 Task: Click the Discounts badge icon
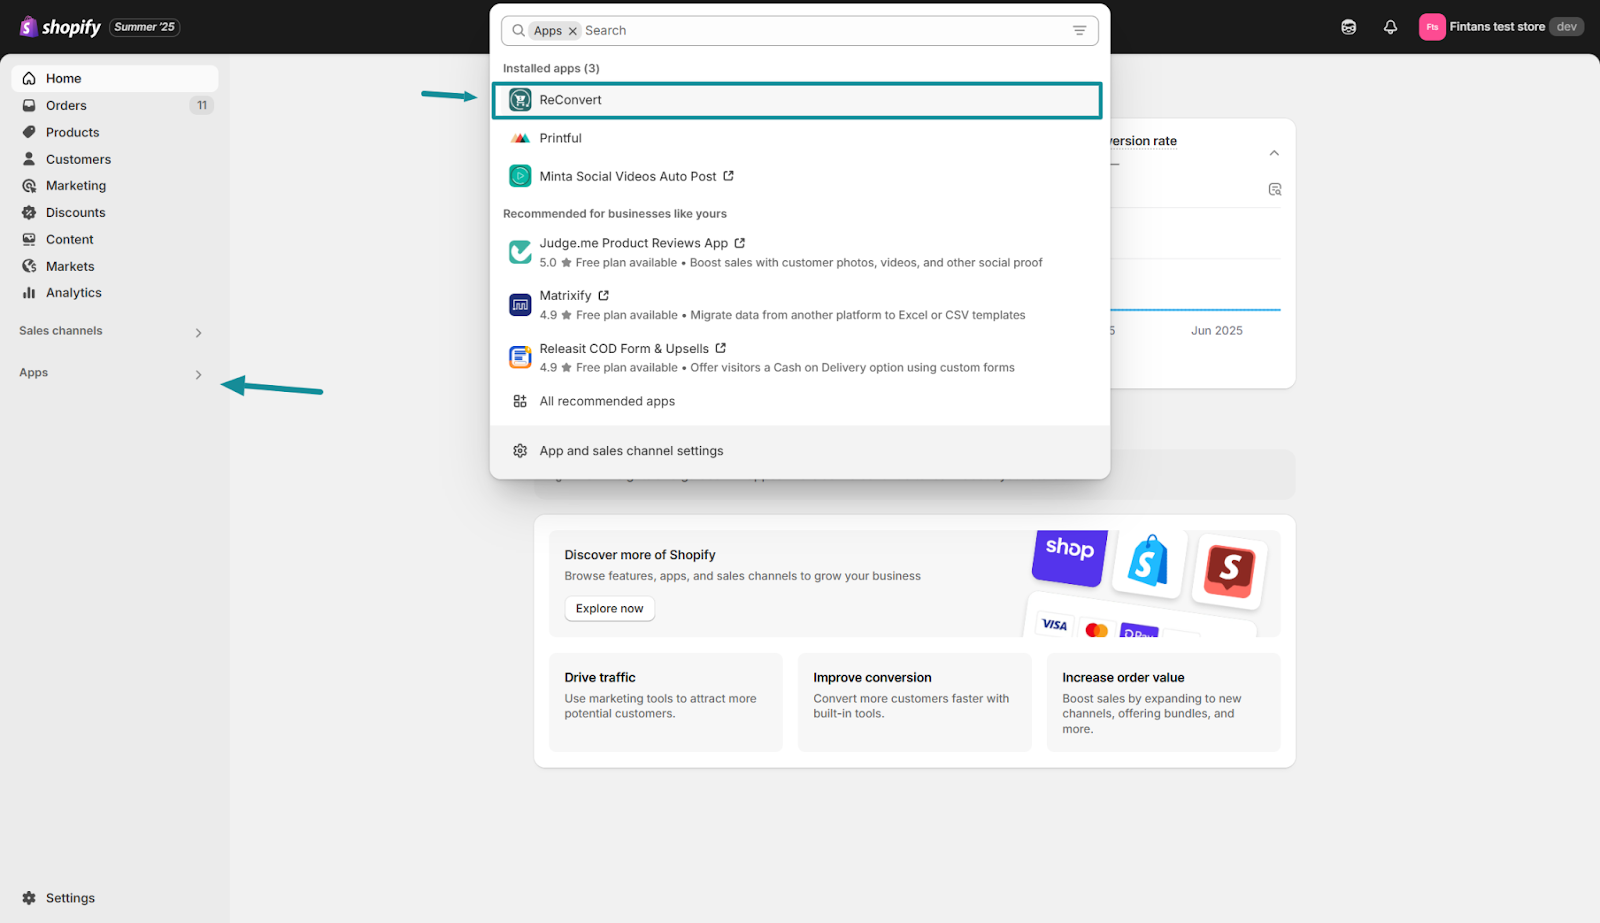point(29,213)
